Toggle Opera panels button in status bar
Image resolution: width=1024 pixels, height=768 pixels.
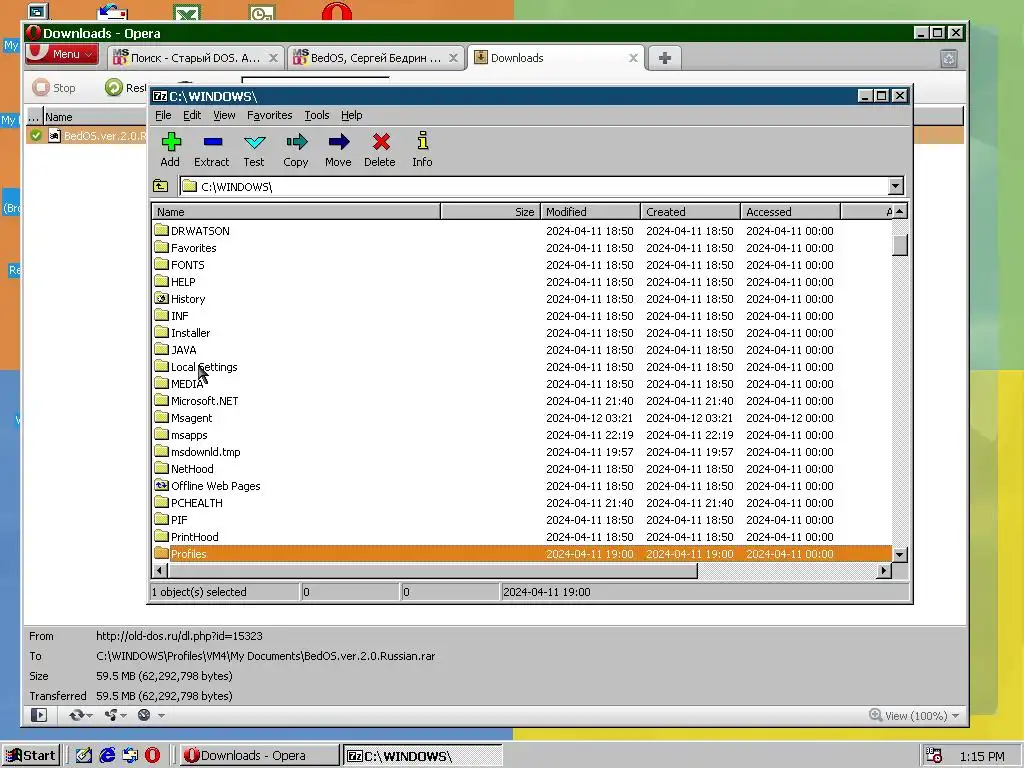pyautogui.click(x=39, y=715)
